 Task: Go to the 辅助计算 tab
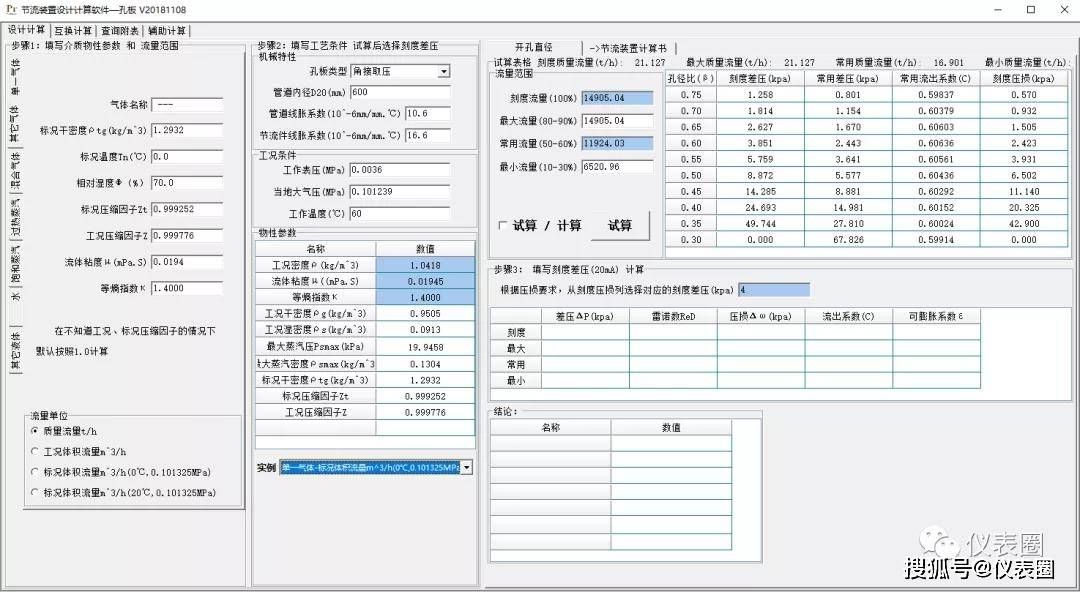coord(166,30)
